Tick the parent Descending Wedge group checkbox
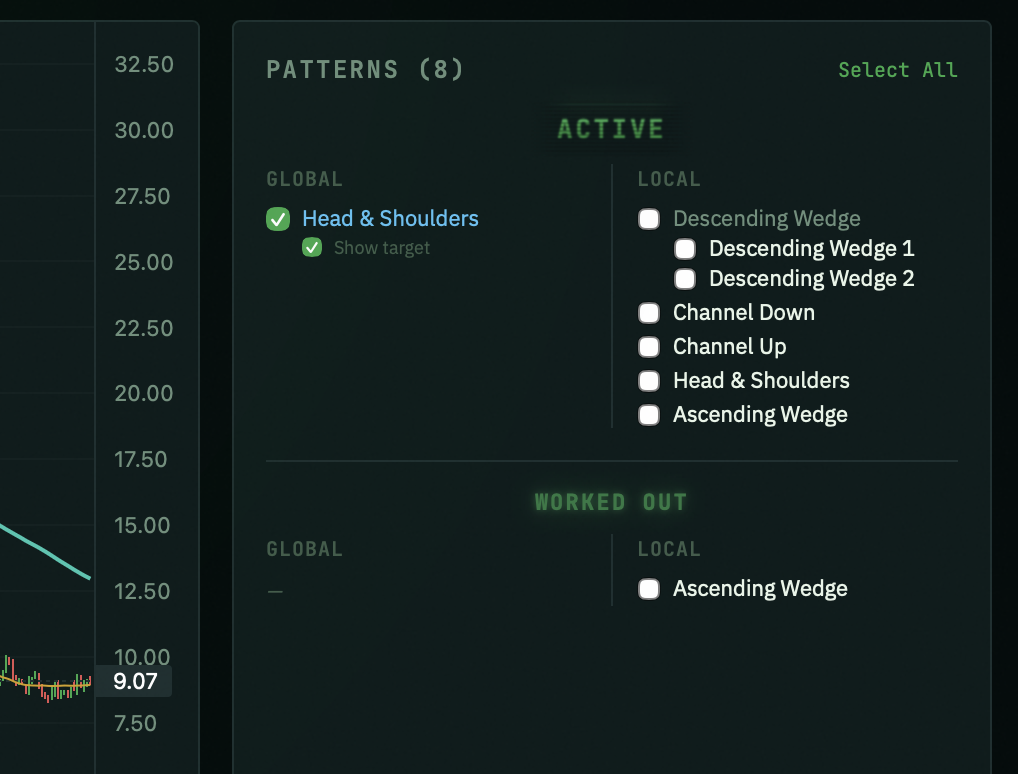1018x774 pixels. pos(649,219)
